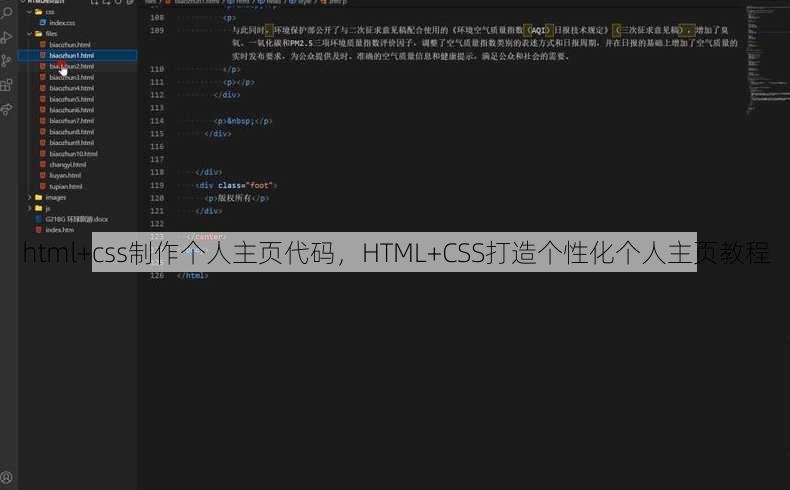Click the CSS file icon beside index.css
Screen dimensions: 790x490
[43, 23]
